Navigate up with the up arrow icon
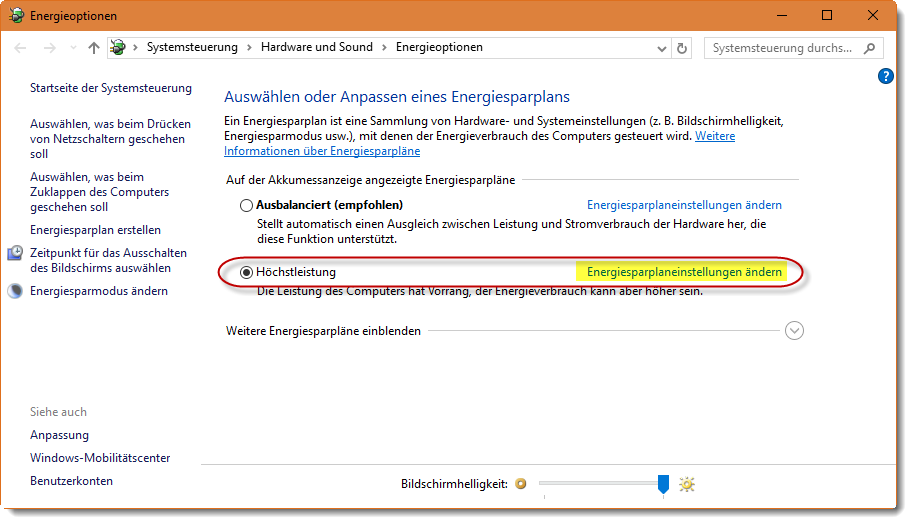Screen dimensions: 912x524 point(94,48)
